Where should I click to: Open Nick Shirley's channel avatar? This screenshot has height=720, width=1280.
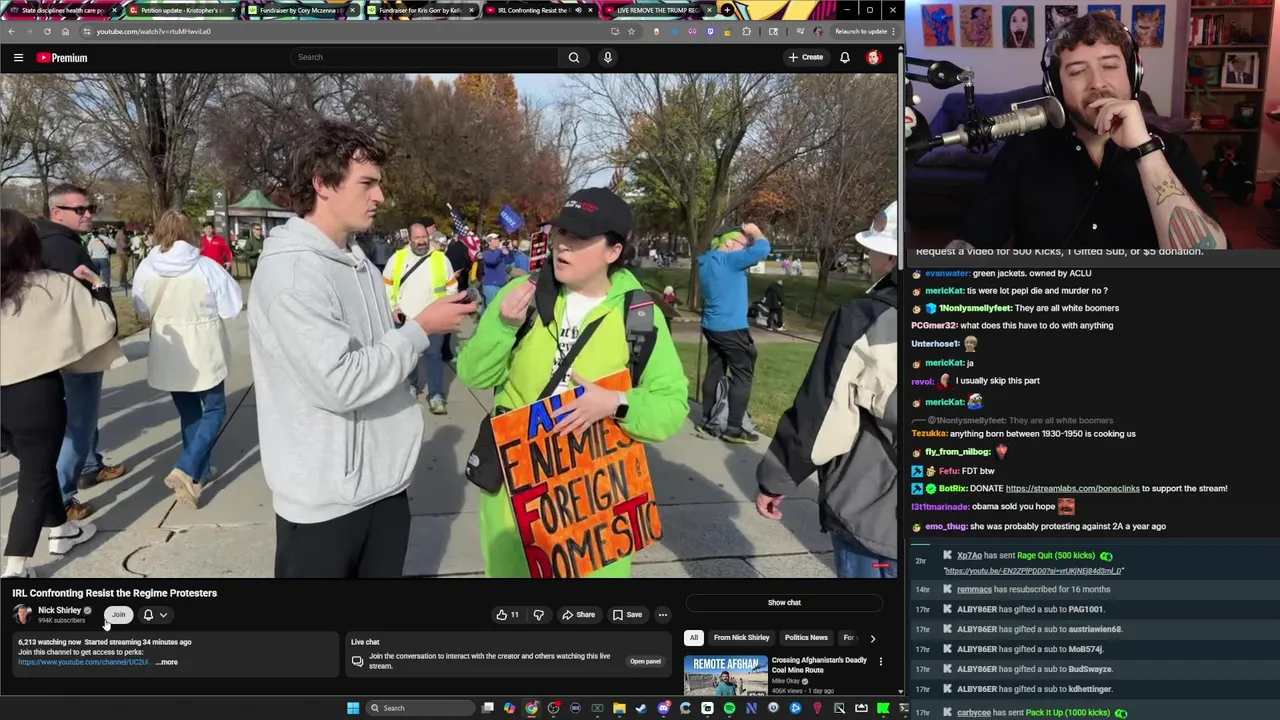pyautogui.click(x=22, y=614)
